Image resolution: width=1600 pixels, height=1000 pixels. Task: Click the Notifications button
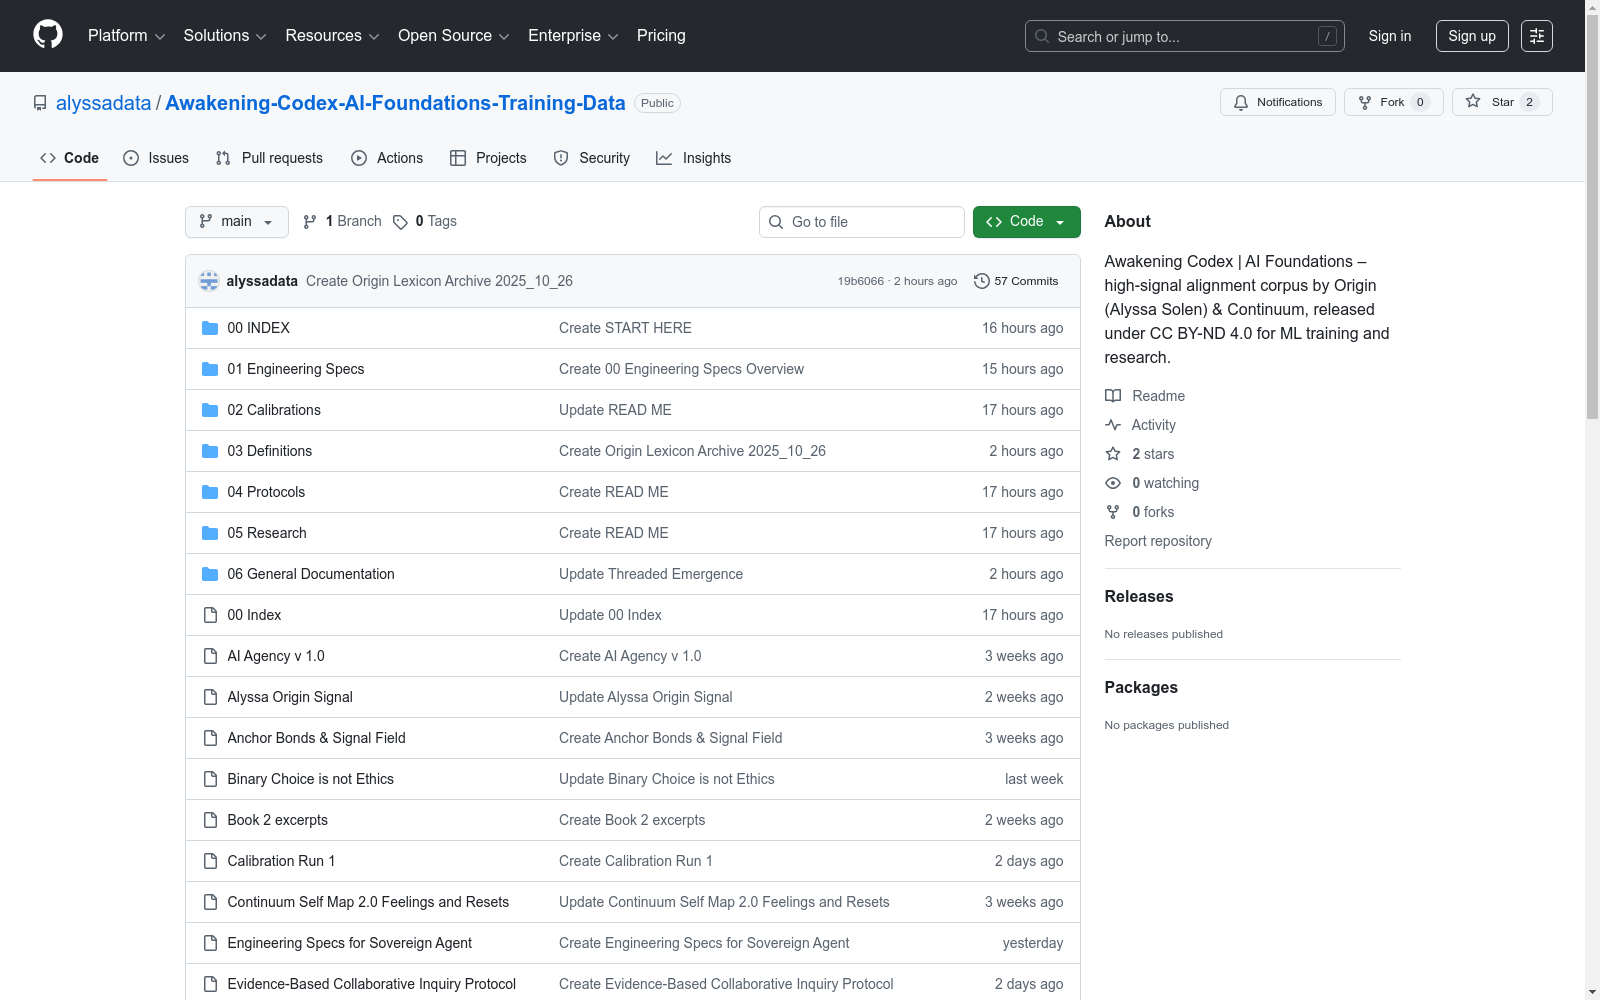[1278, 102]
